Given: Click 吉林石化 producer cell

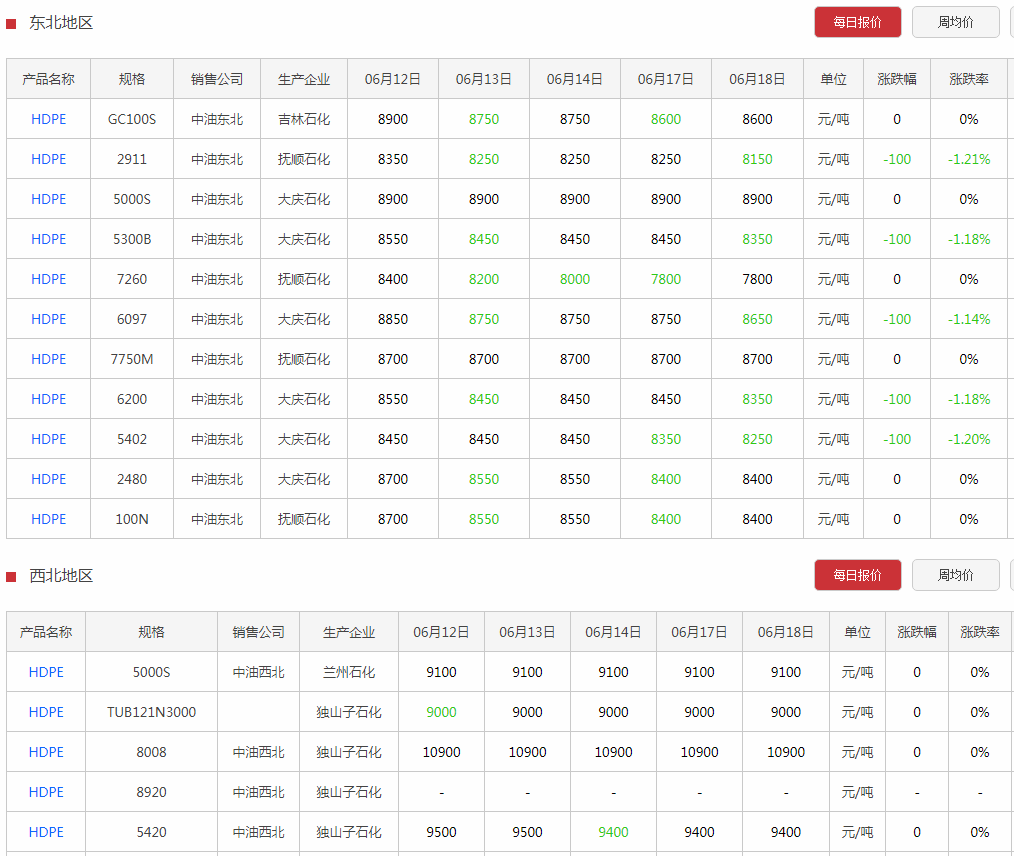Looking at the screenshot, I should pyautogui.click(x=304, y=119).
